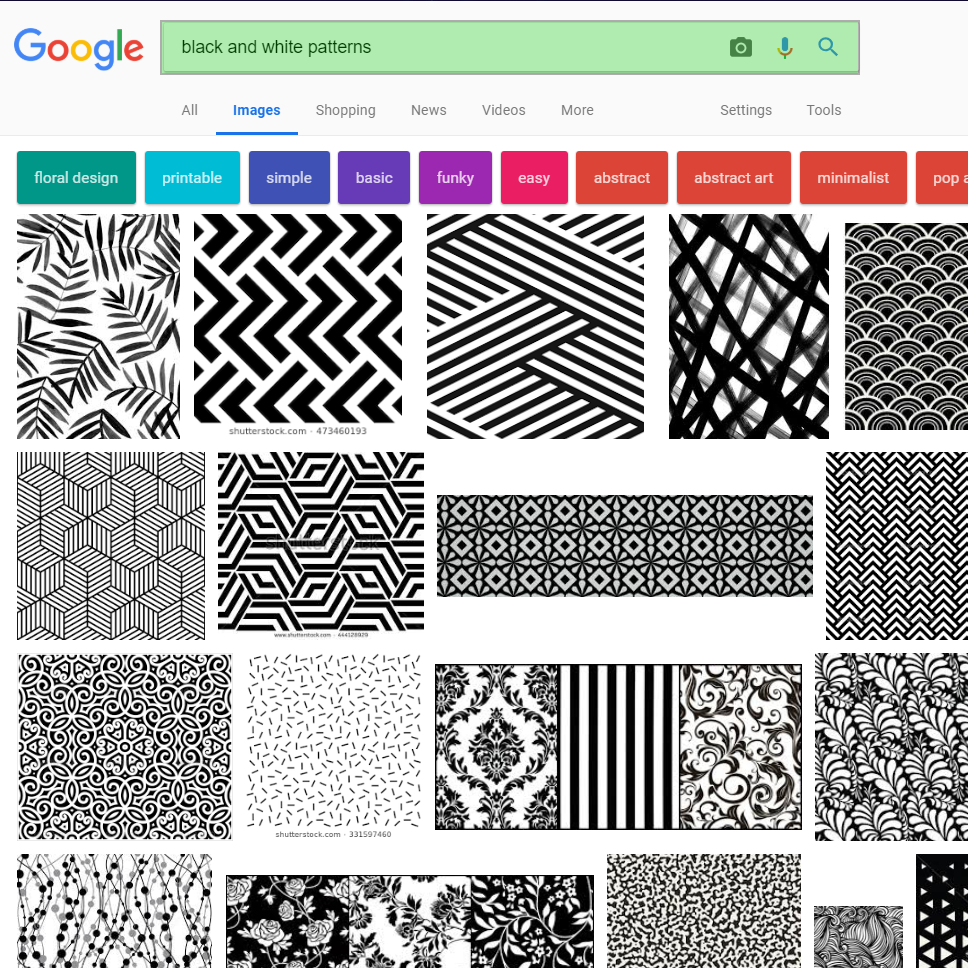Open the Videos tab
The height and width of the screenshot is (968, 968).
point(503,110)
